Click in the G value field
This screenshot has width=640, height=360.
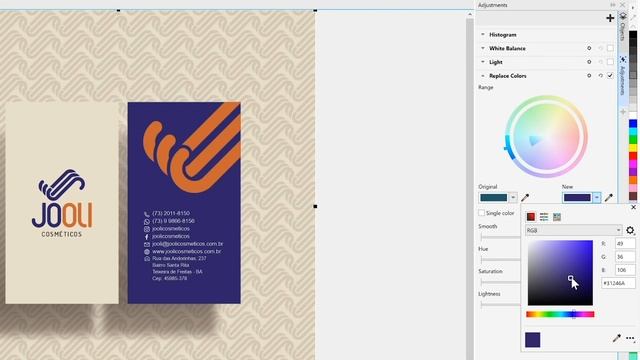tap(625, 257)
